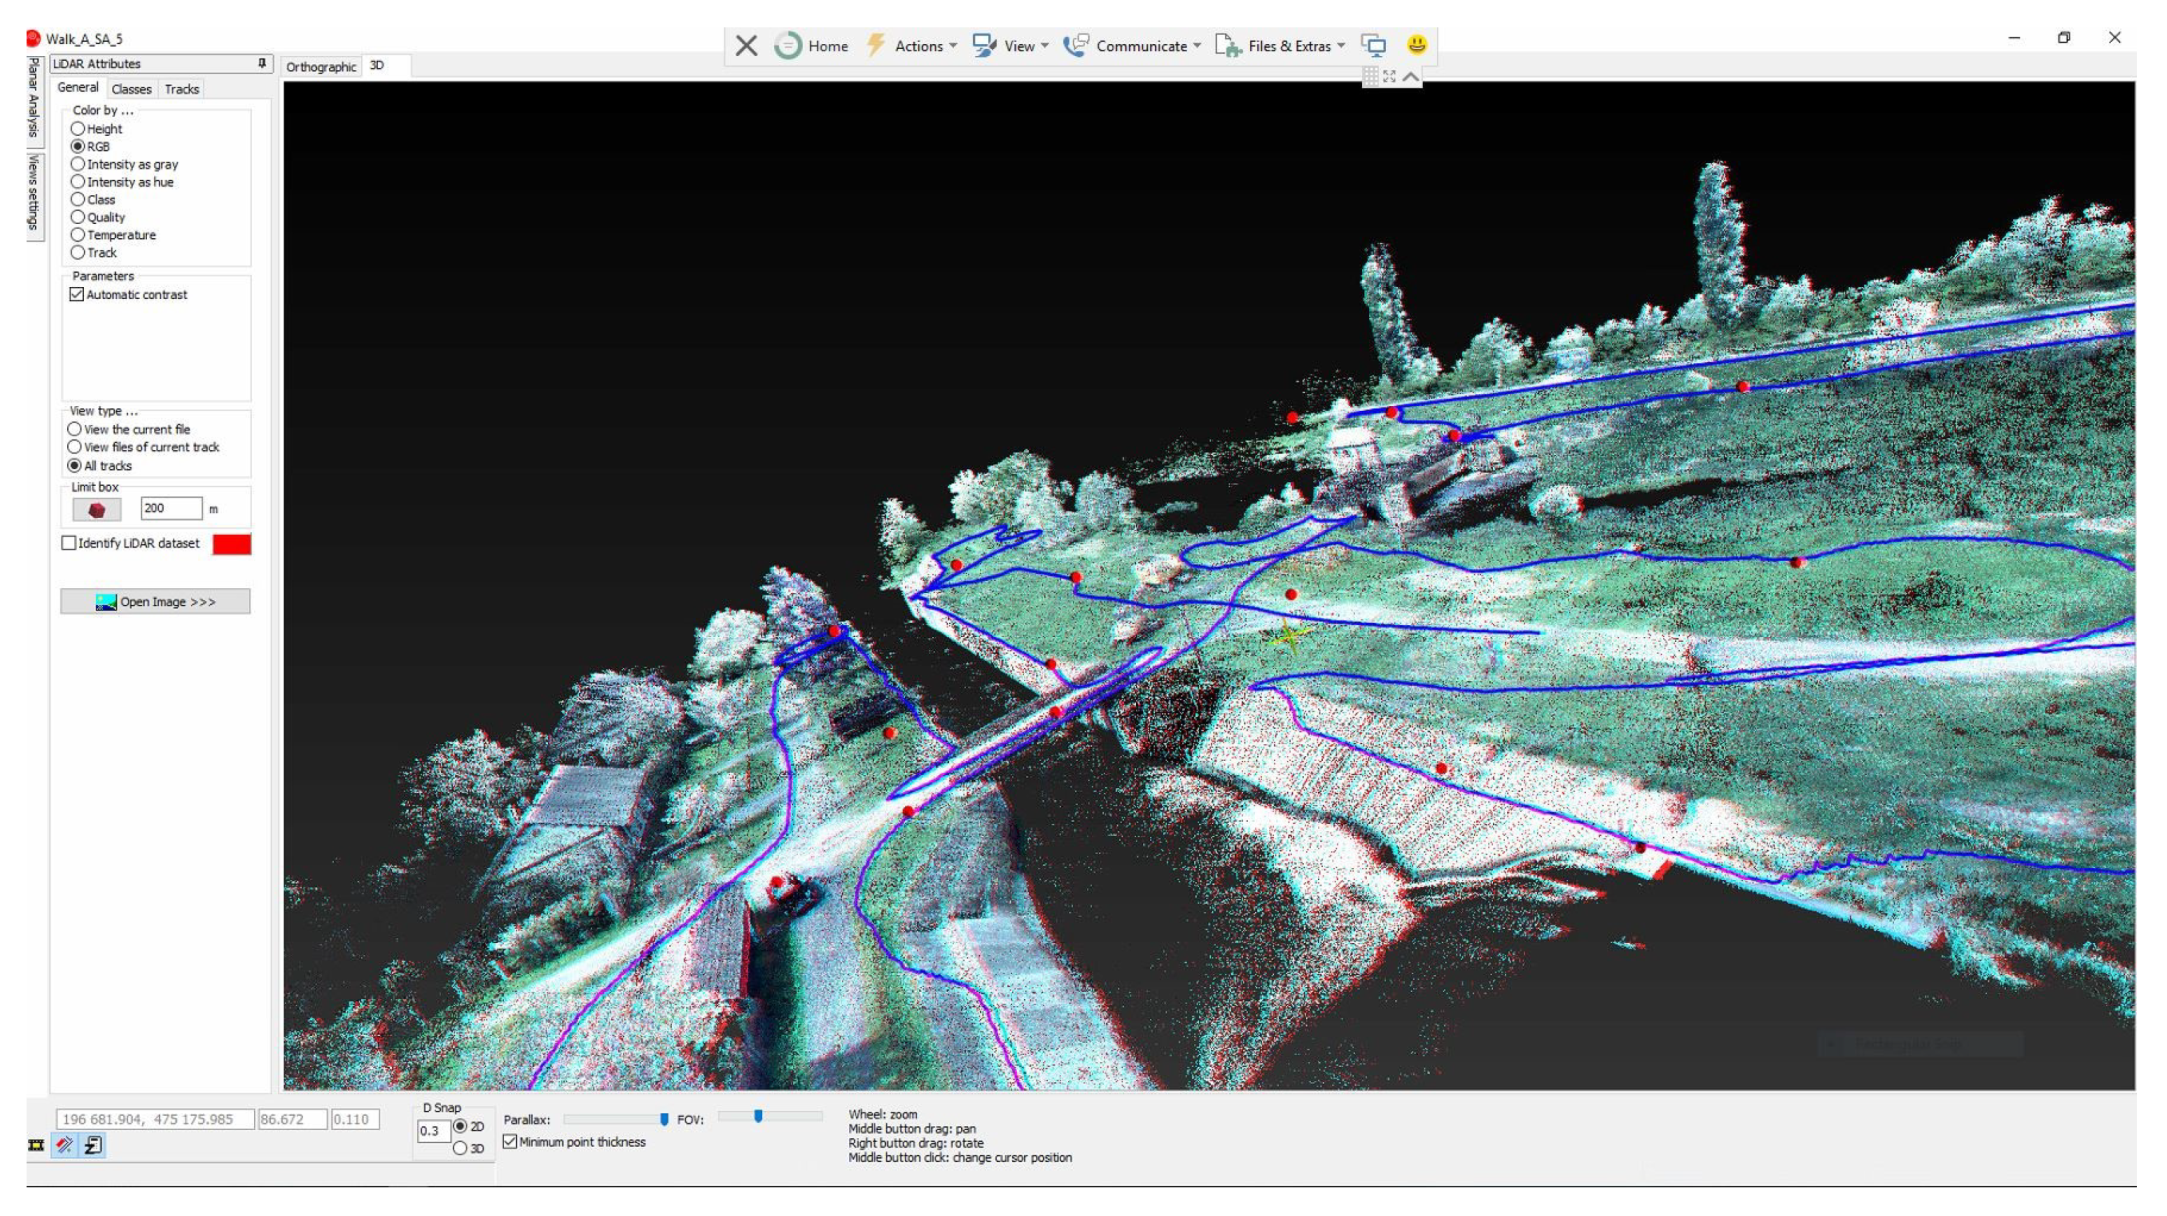
Task: Click the Limit box distance input field
Action: [170, 509]
